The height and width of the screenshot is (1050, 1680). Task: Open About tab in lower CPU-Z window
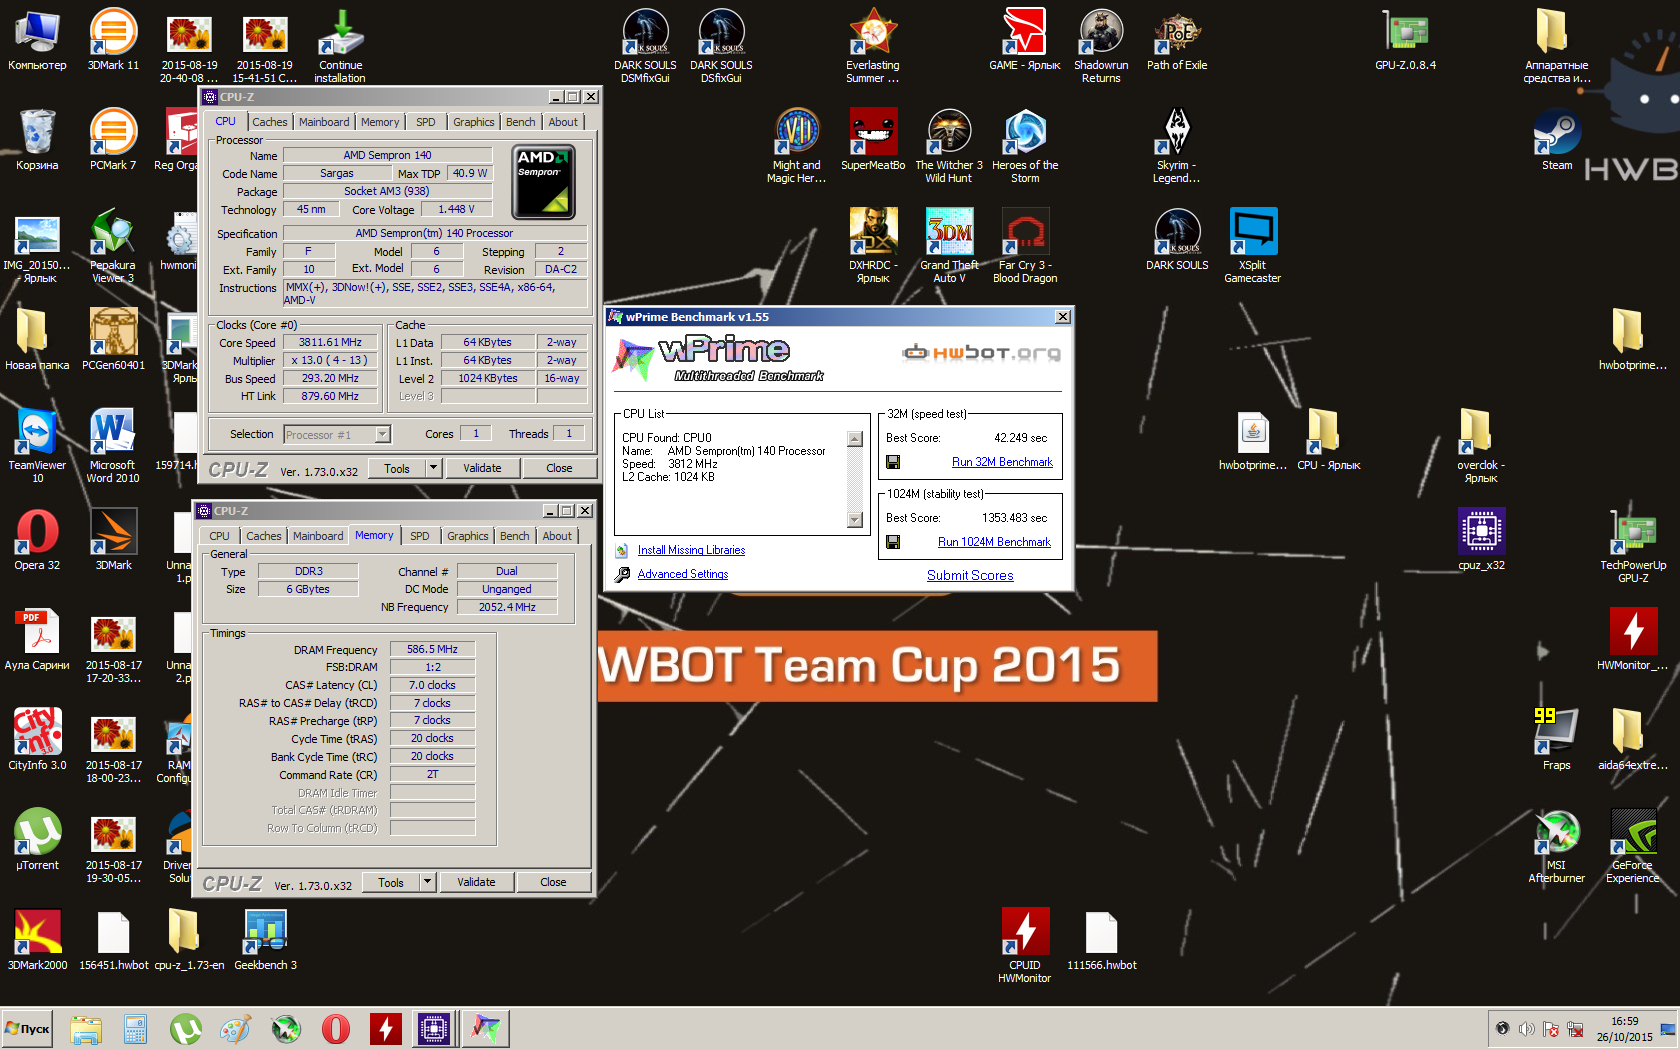557,536
